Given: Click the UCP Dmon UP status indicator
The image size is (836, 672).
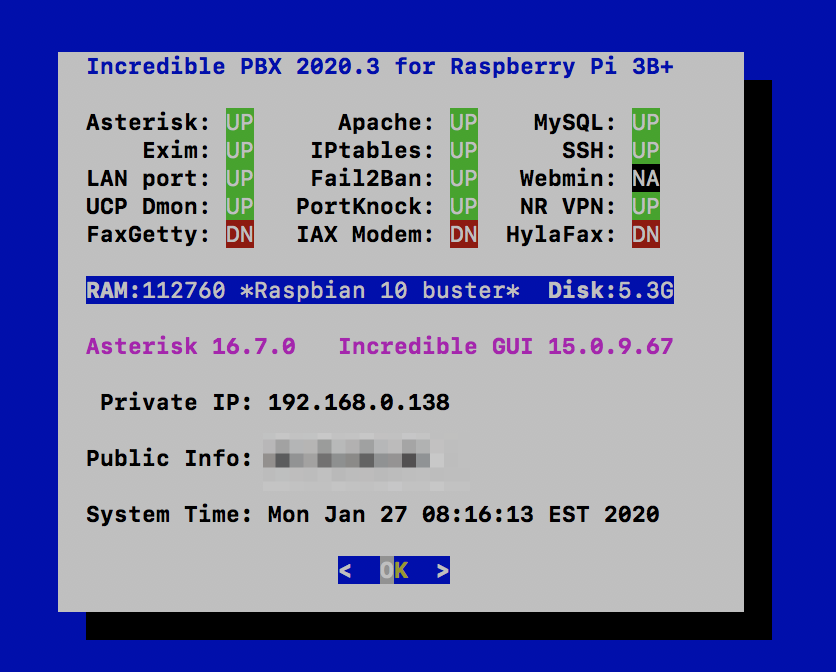Looking at the screenshot, I should coord(240,206).
